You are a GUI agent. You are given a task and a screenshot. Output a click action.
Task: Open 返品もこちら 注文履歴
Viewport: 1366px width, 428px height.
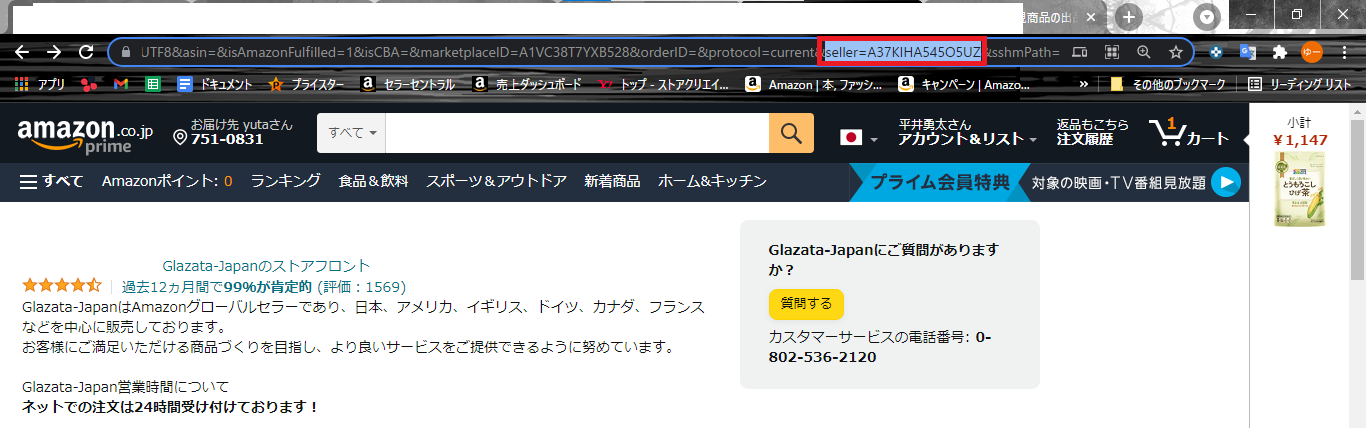[1092, 132]
